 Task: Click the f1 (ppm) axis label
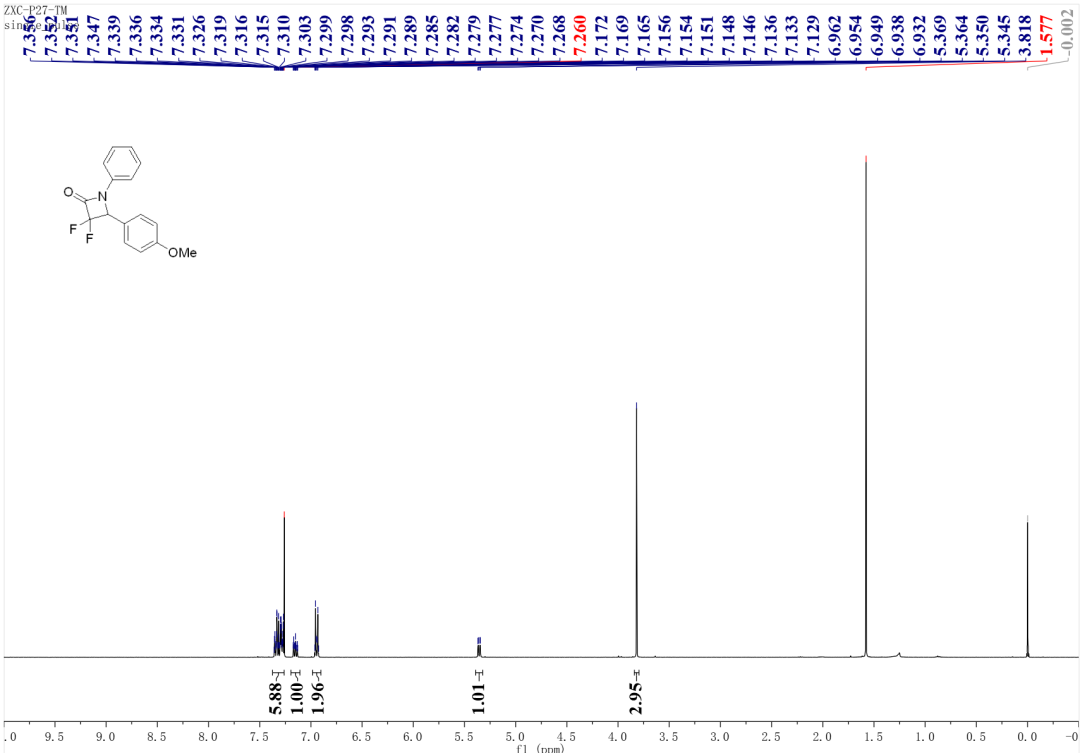tap(539, 748)
